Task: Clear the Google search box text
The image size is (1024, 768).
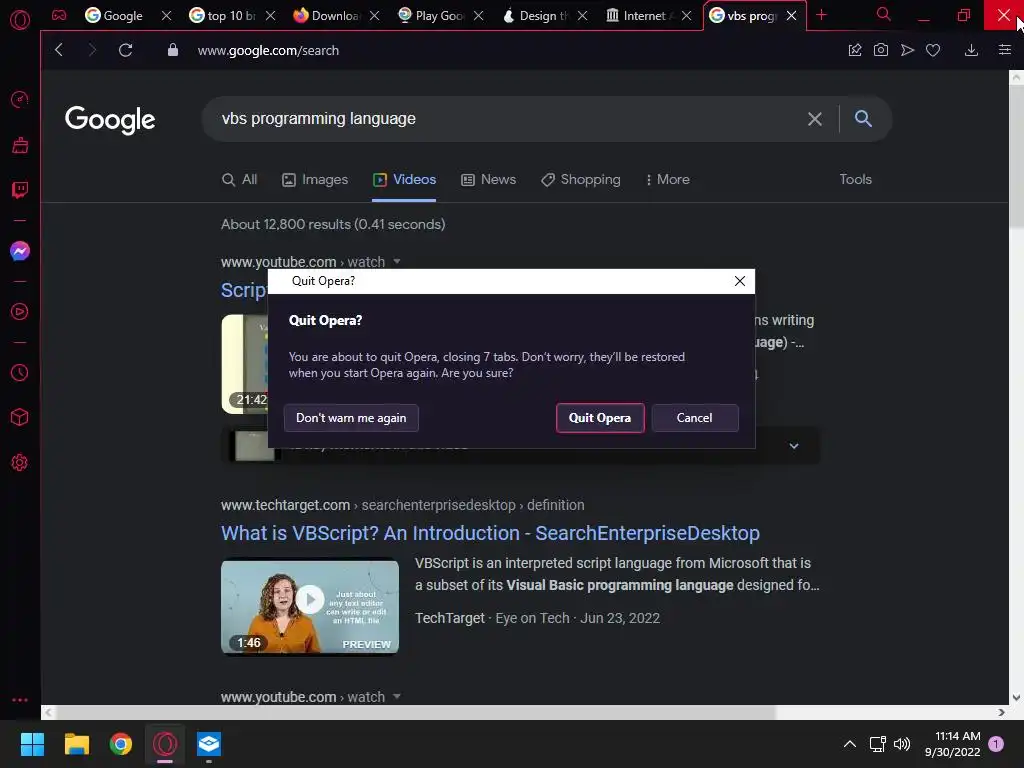Action: coord(814,119)
